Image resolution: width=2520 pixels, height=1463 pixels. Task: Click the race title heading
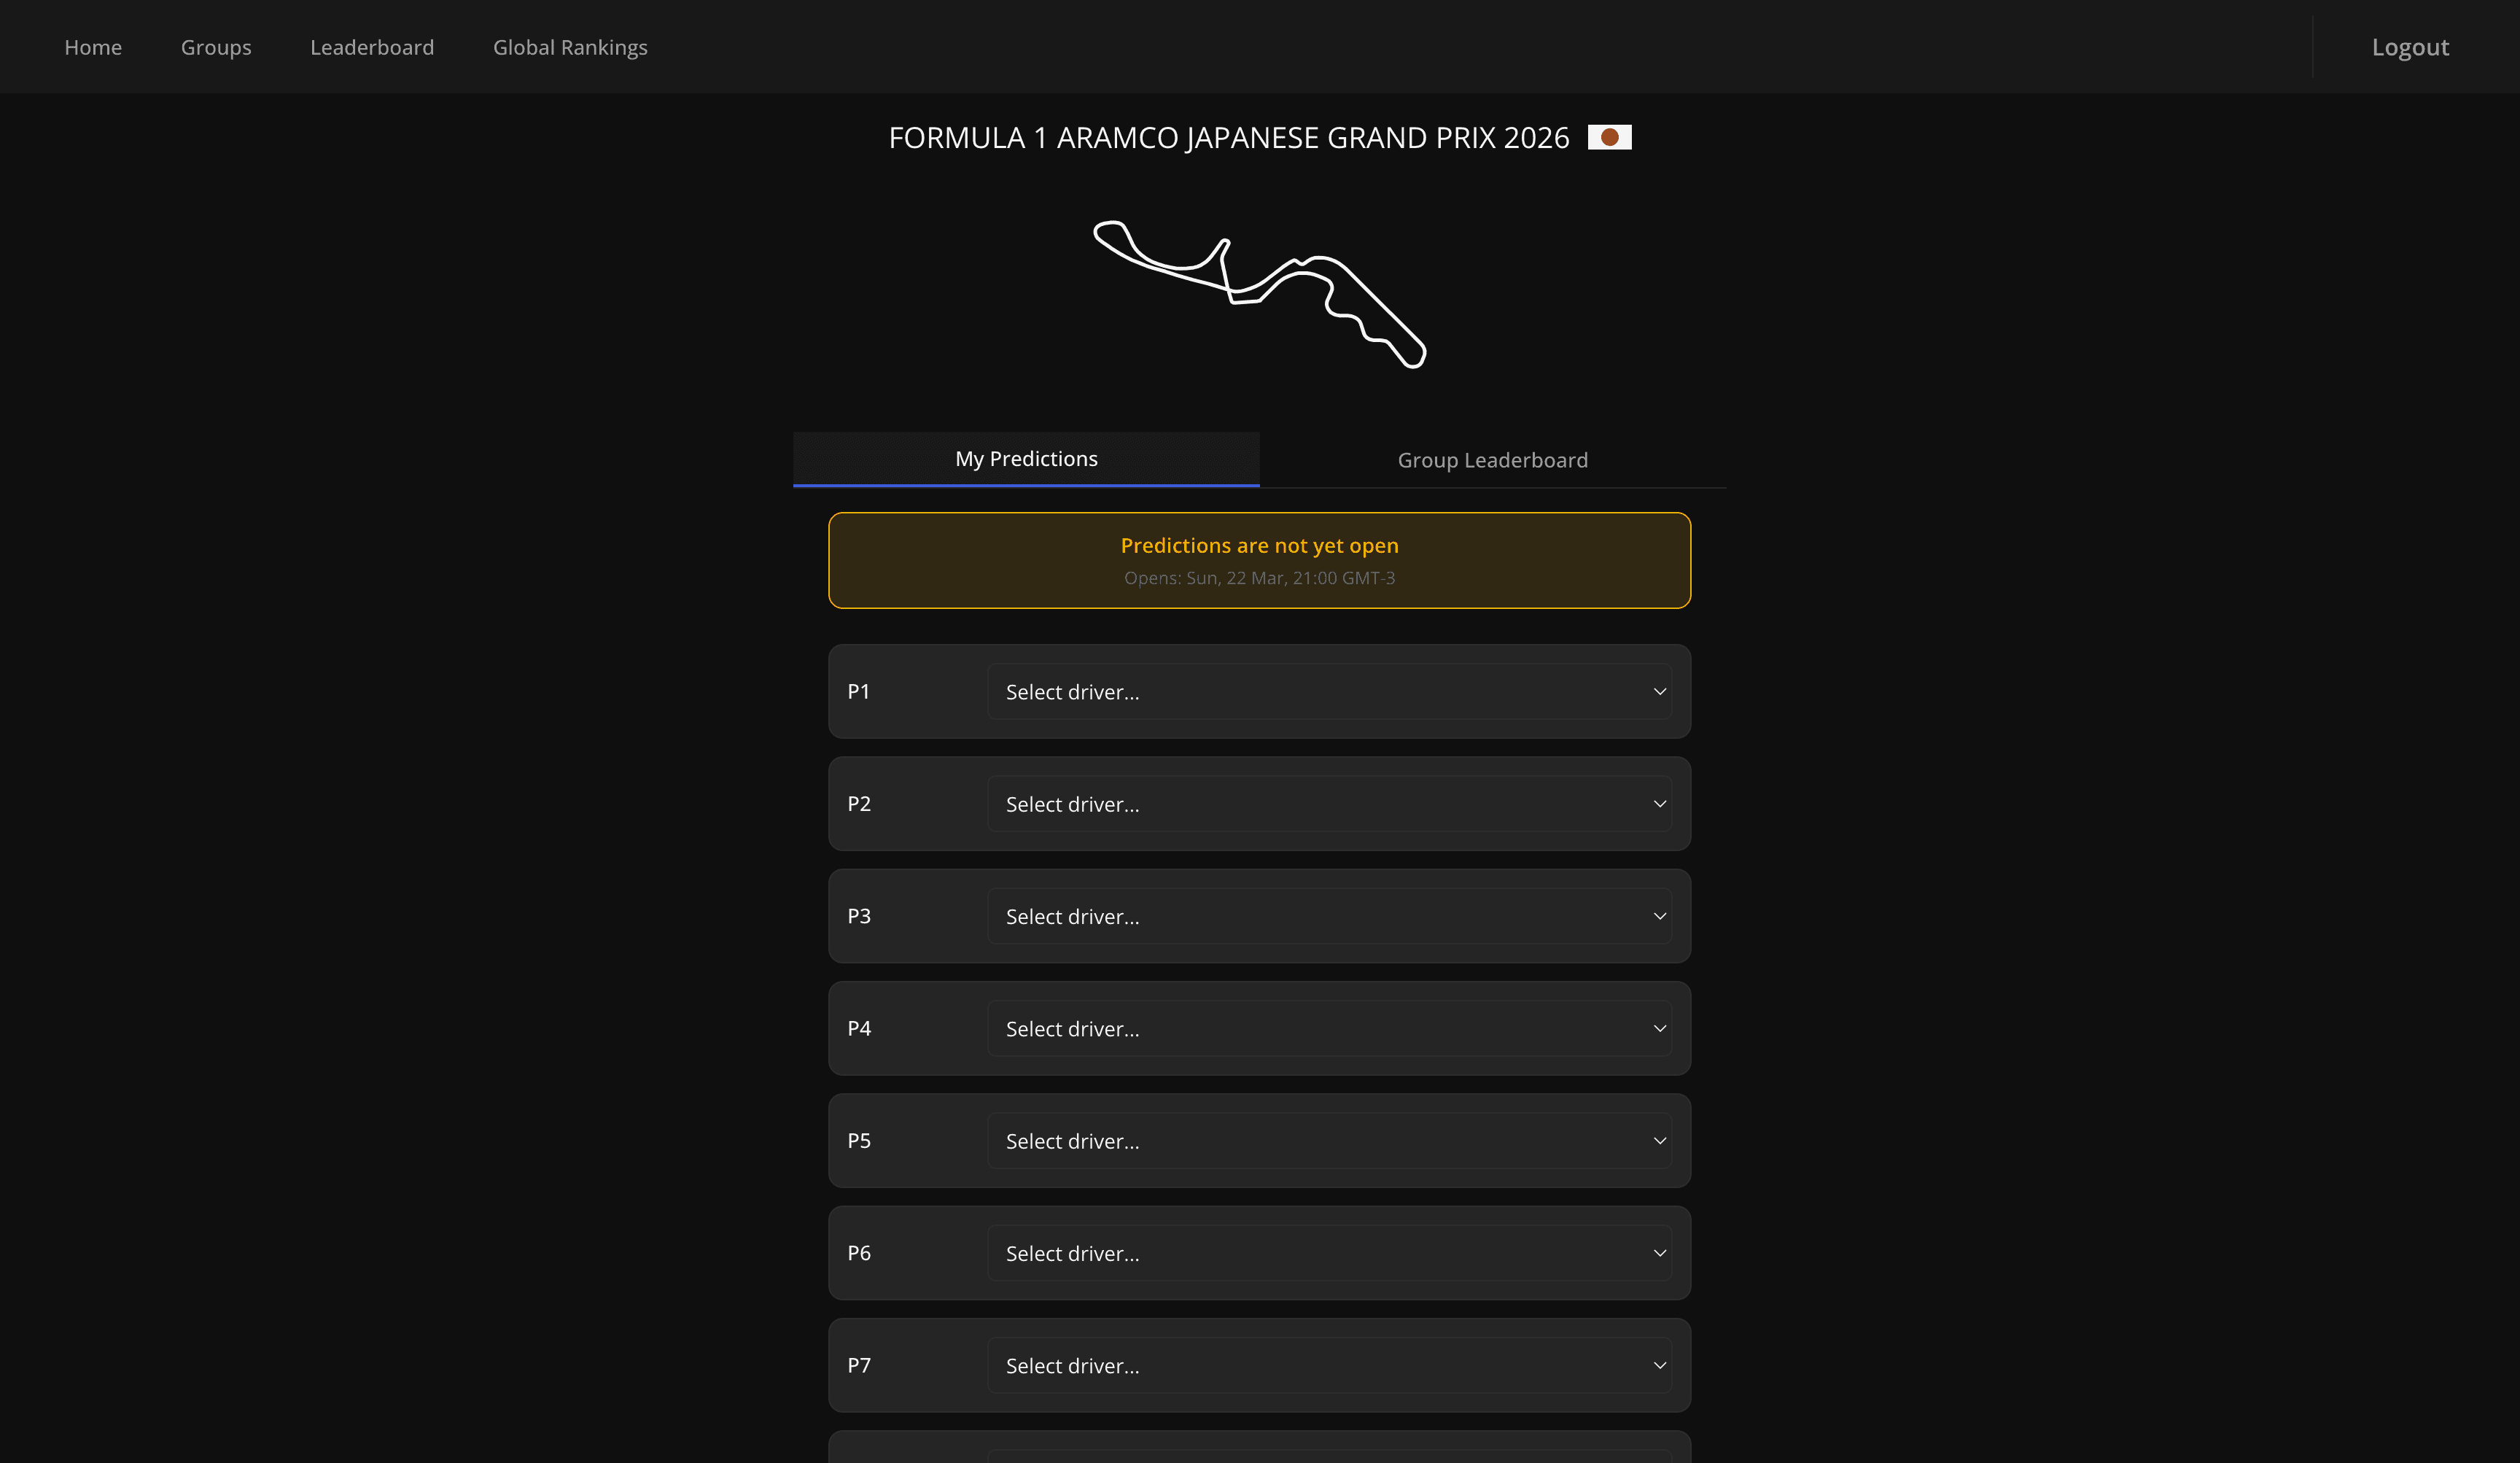coord(1228,137)
